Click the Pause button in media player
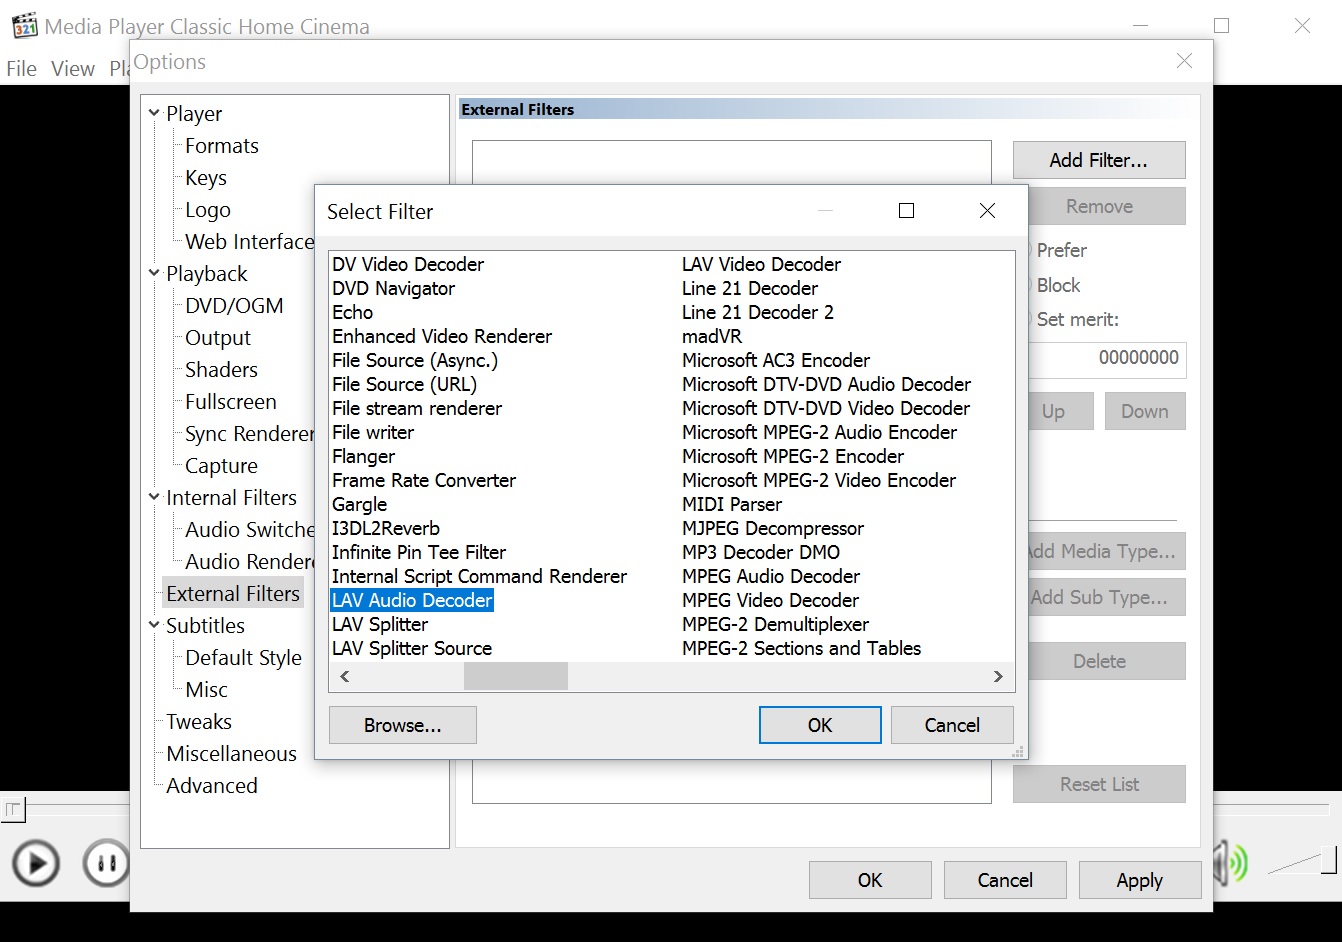Viewport: 1342px width, 942px height. 106,863
